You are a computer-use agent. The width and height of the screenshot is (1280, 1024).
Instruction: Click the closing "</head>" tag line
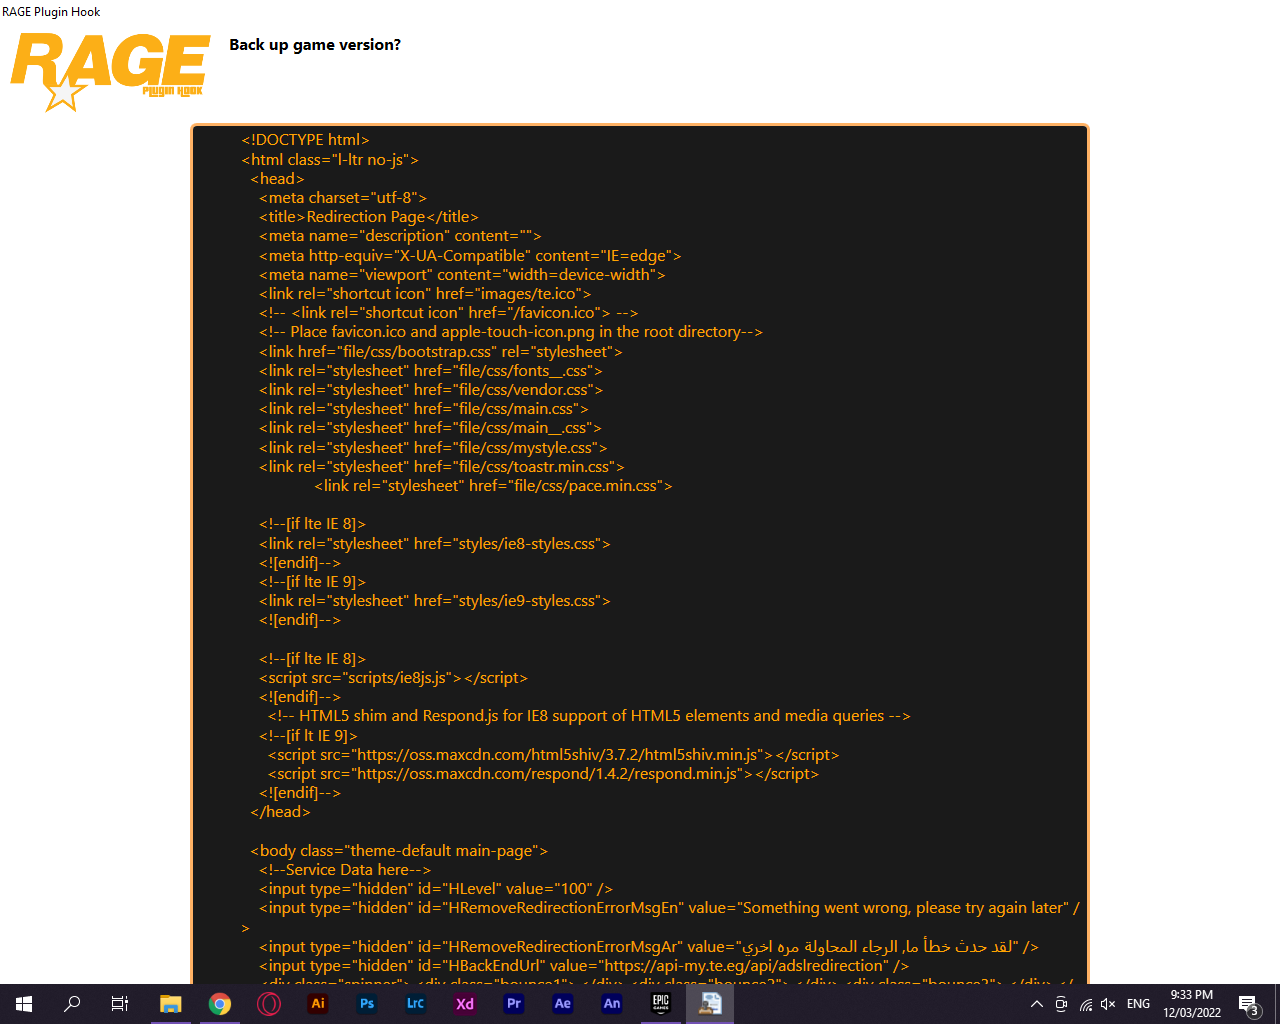pyautogui.click(x=280, y=812)
